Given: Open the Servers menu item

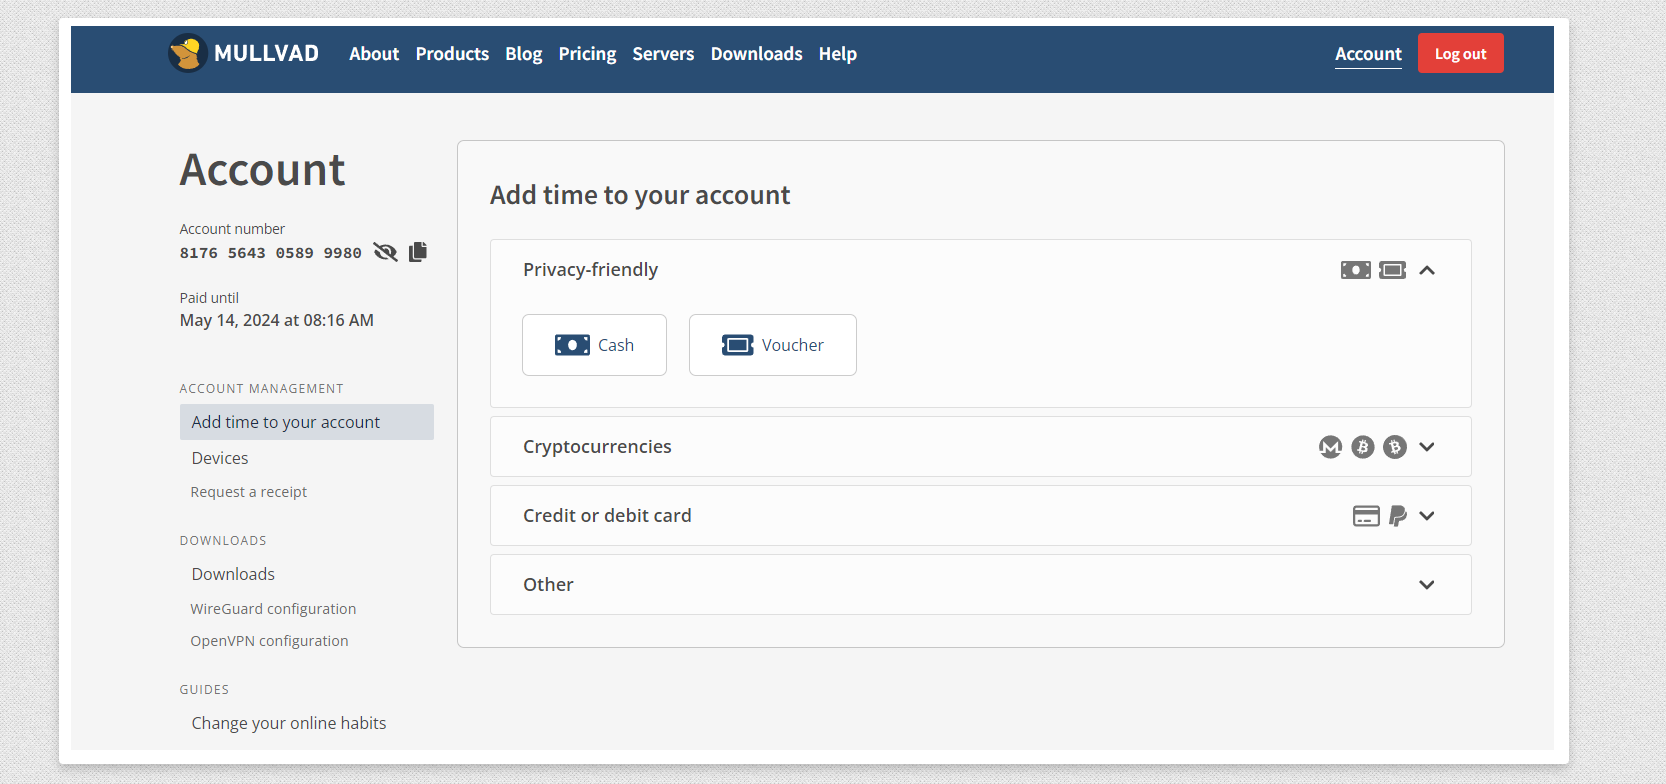Looking at the screenshot, I should [663, 54].
